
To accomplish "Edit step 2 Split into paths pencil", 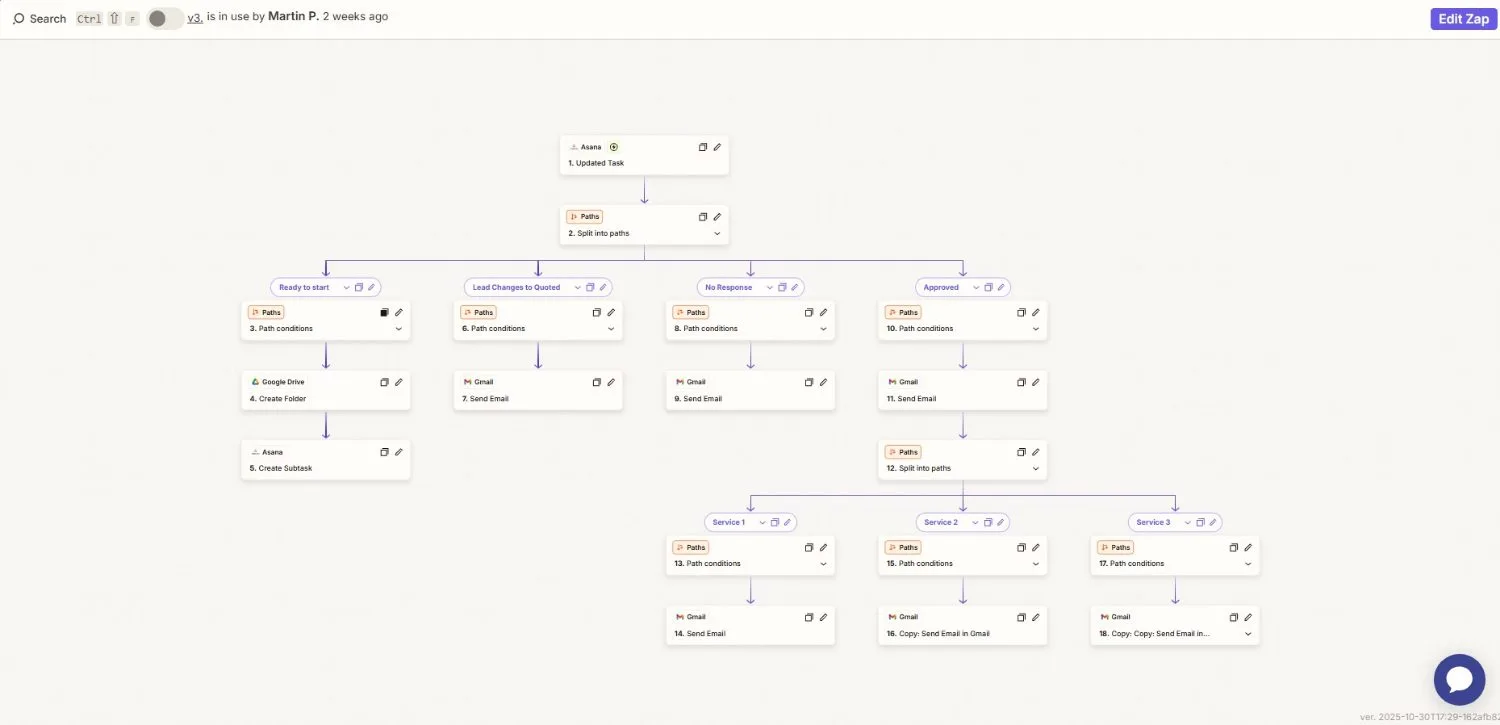I will coord(717,217).
